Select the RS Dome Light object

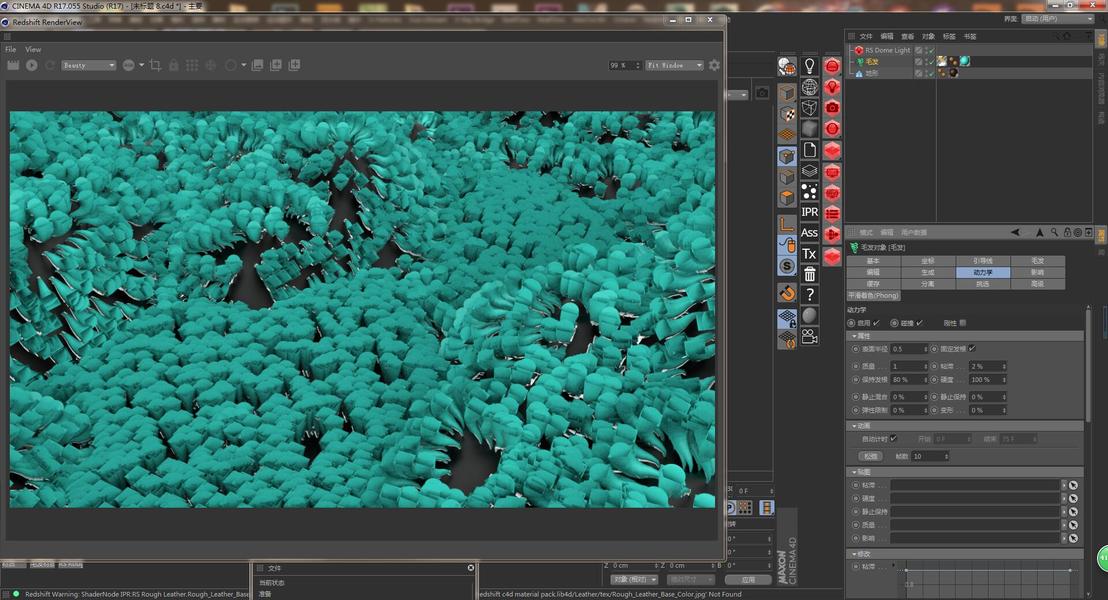click(x=888, y=50)
